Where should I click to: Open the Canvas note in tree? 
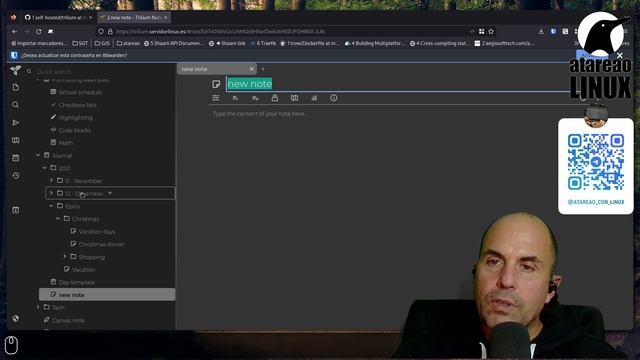pos(68,320)
